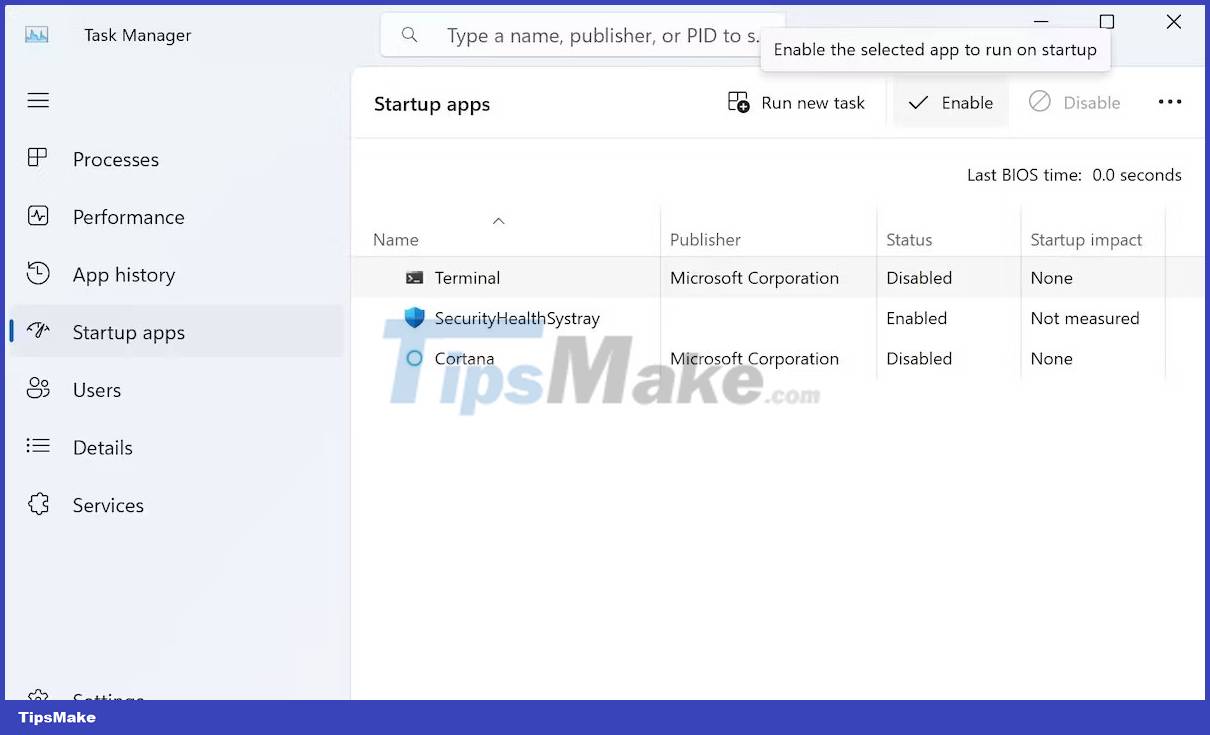1210x735 pixels.
Task: Click the Startup apps page heading
Action: tap(432, 104)
